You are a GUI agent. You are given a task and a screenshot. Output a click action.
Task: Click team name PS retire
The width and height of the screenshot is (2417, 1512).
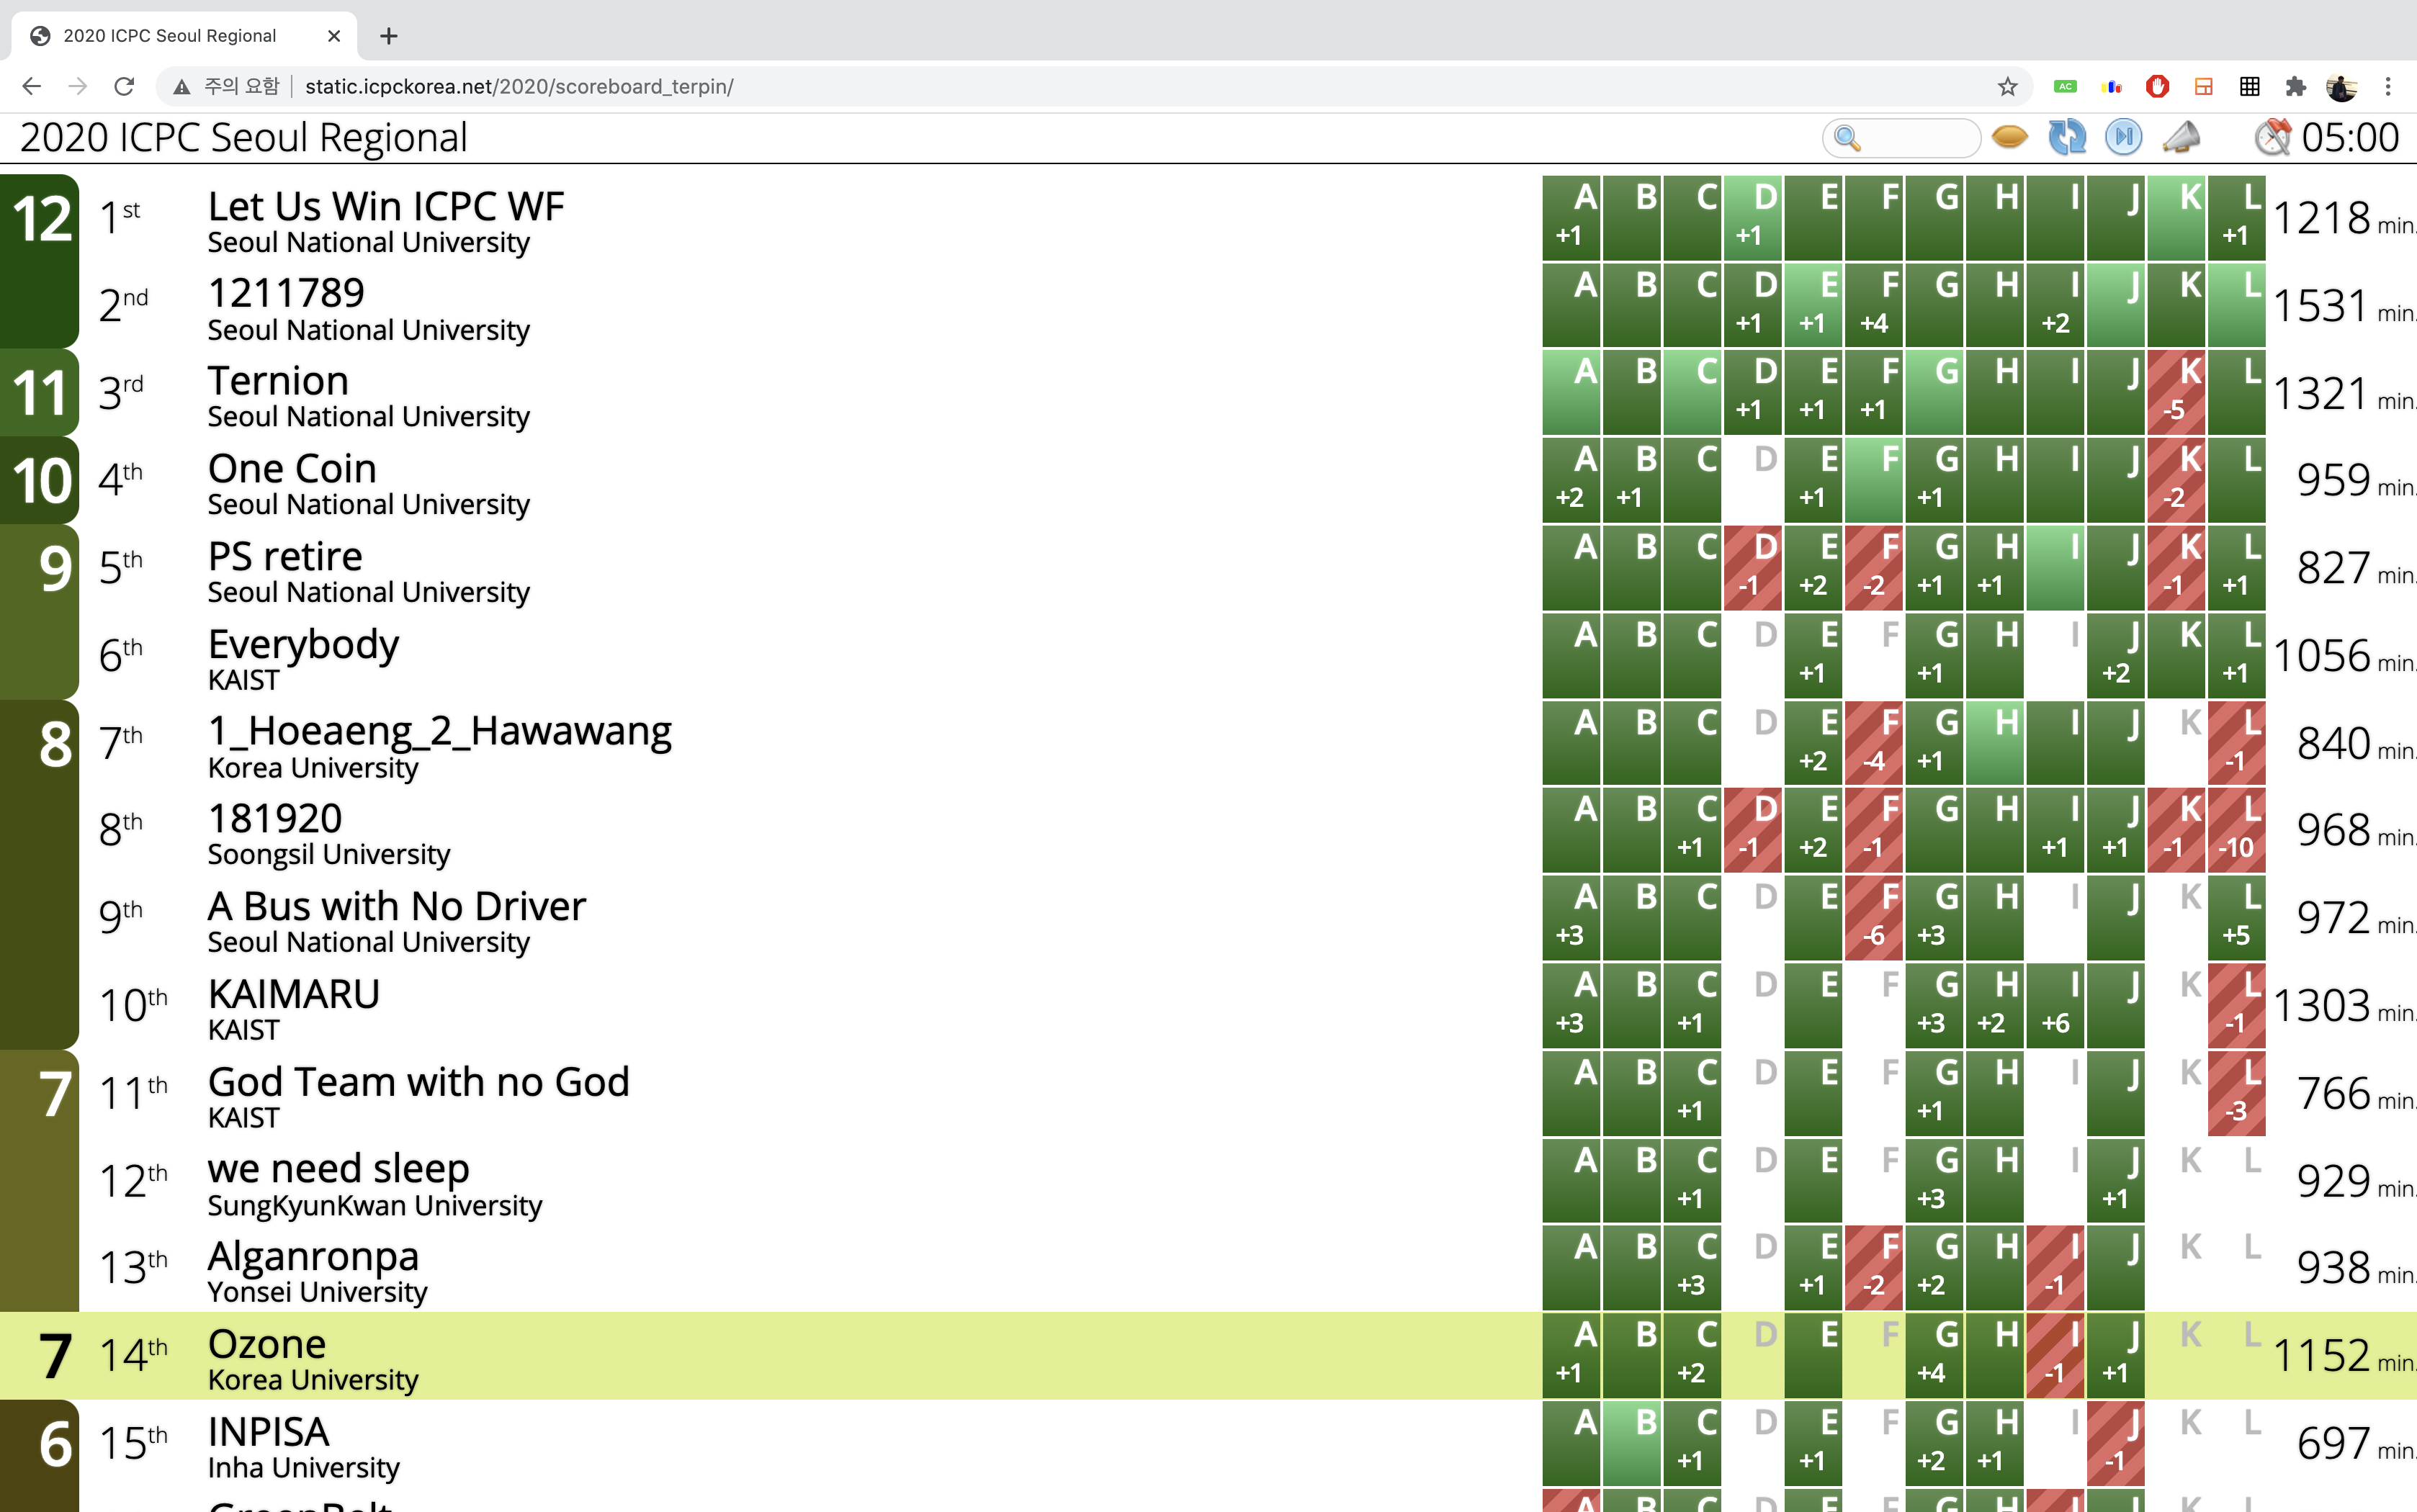pyautogui.click(x=285, y=556)
